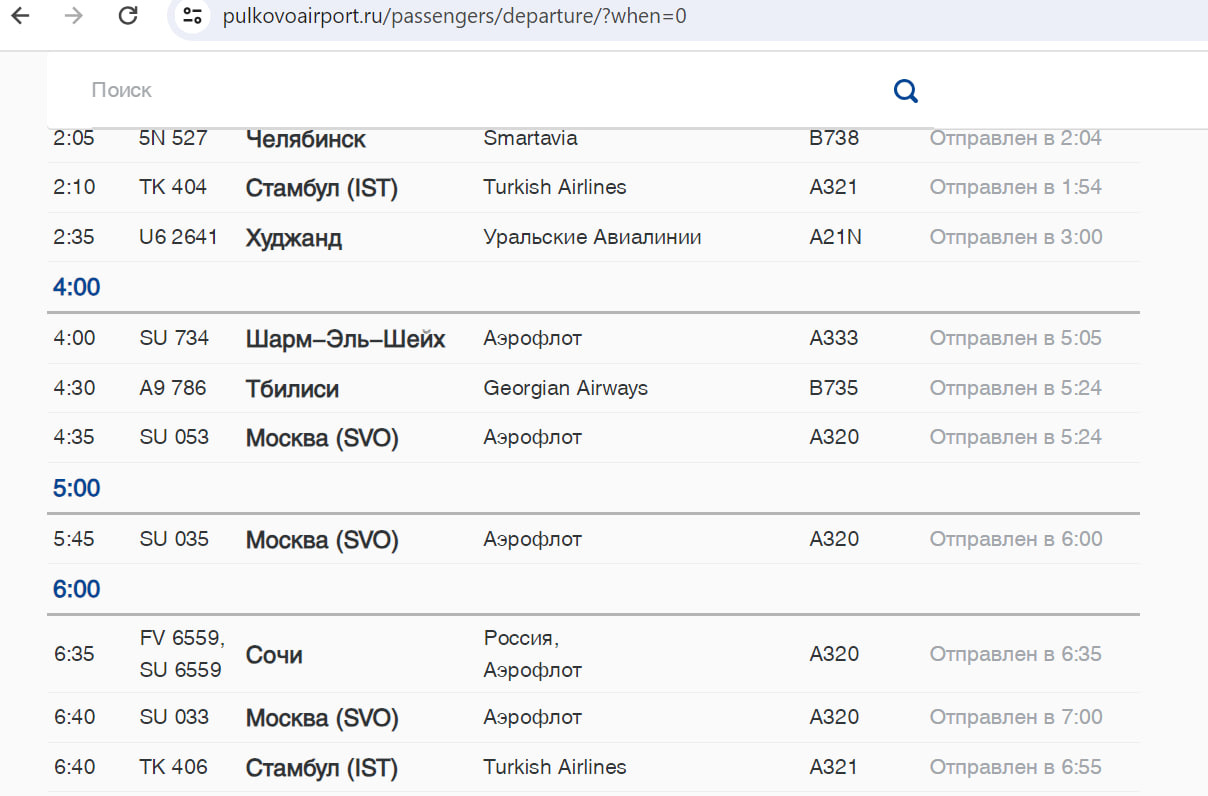Open Тбилиси flight A9 786
The image size is (1208, 796).
pos(292,389)
